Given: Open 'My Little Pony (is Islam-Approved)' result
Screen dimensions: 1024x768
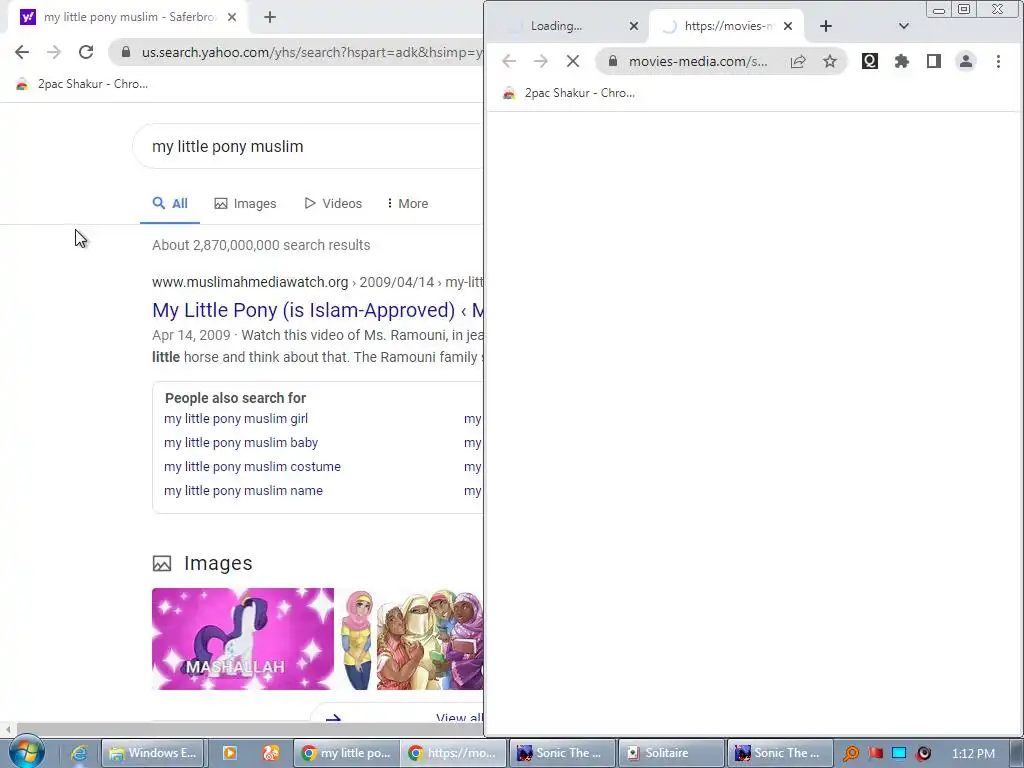Looking at the screenshot, I should click(317, 310).
